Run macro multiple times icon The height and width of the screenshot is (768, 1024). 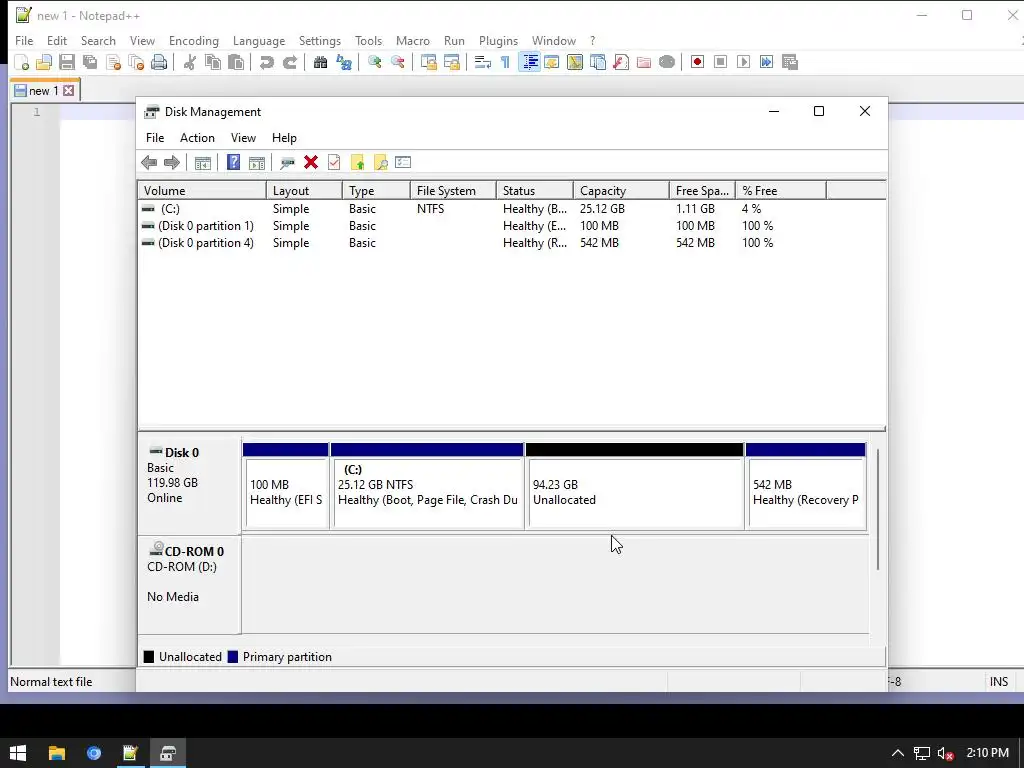pyautogui.click(x=766, y=62)
